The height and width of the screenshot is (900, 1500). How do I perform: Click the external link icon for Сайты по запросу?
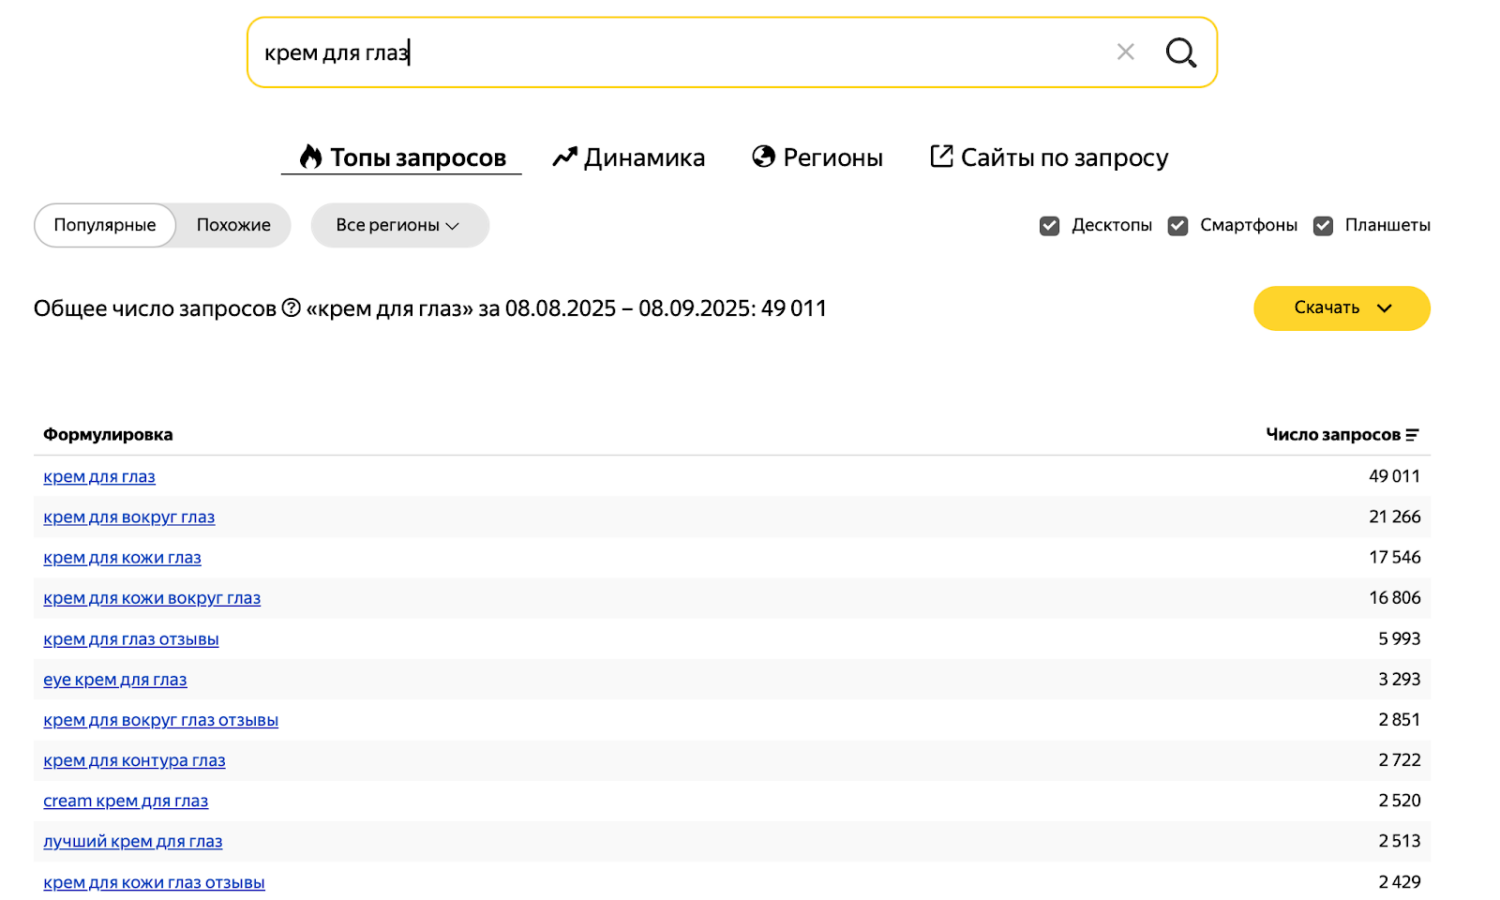pyautogui.click(x=941, y=156)
